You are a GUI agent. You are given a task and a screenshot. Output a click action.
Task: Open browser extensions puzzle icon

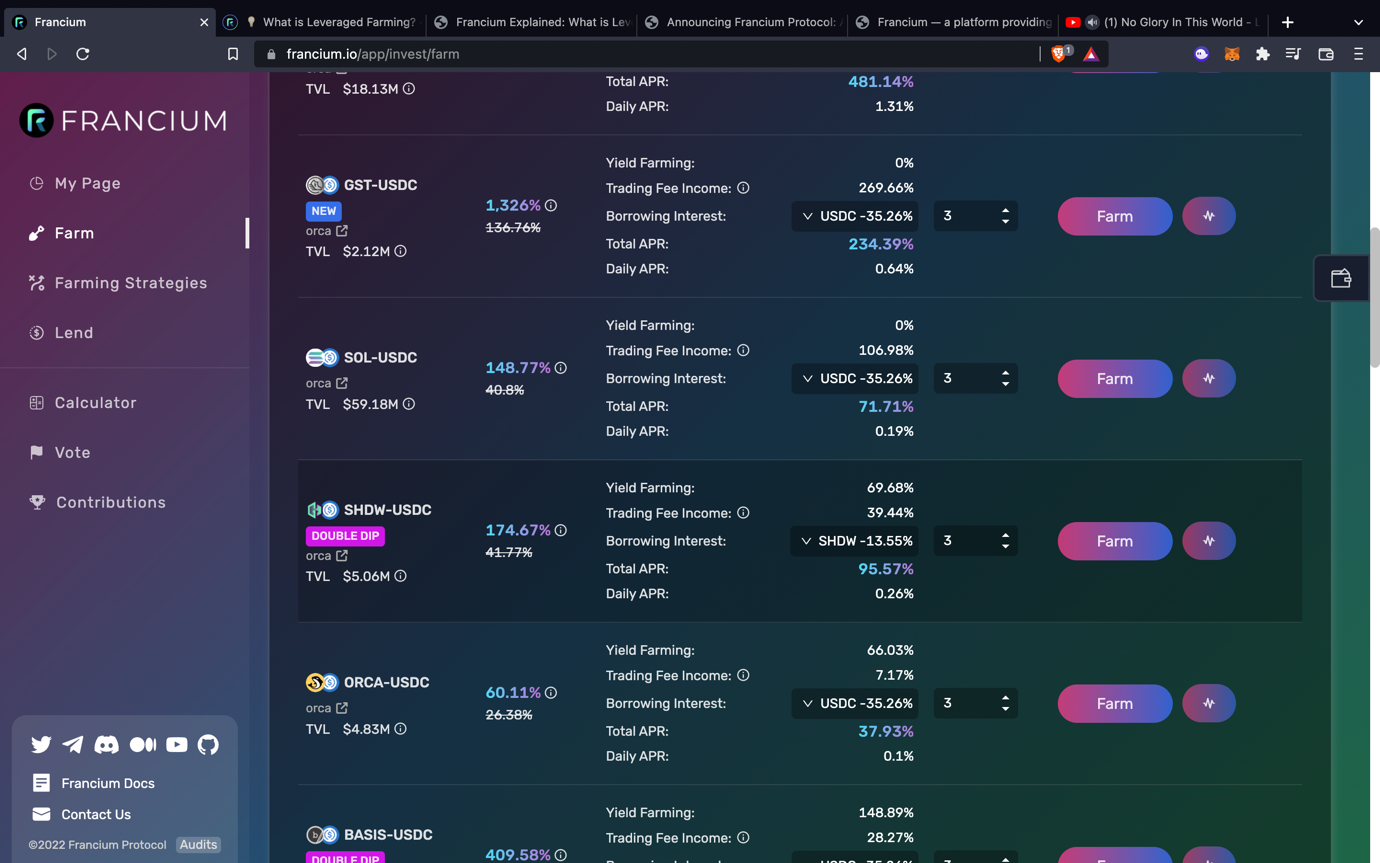pos(1263,54)
